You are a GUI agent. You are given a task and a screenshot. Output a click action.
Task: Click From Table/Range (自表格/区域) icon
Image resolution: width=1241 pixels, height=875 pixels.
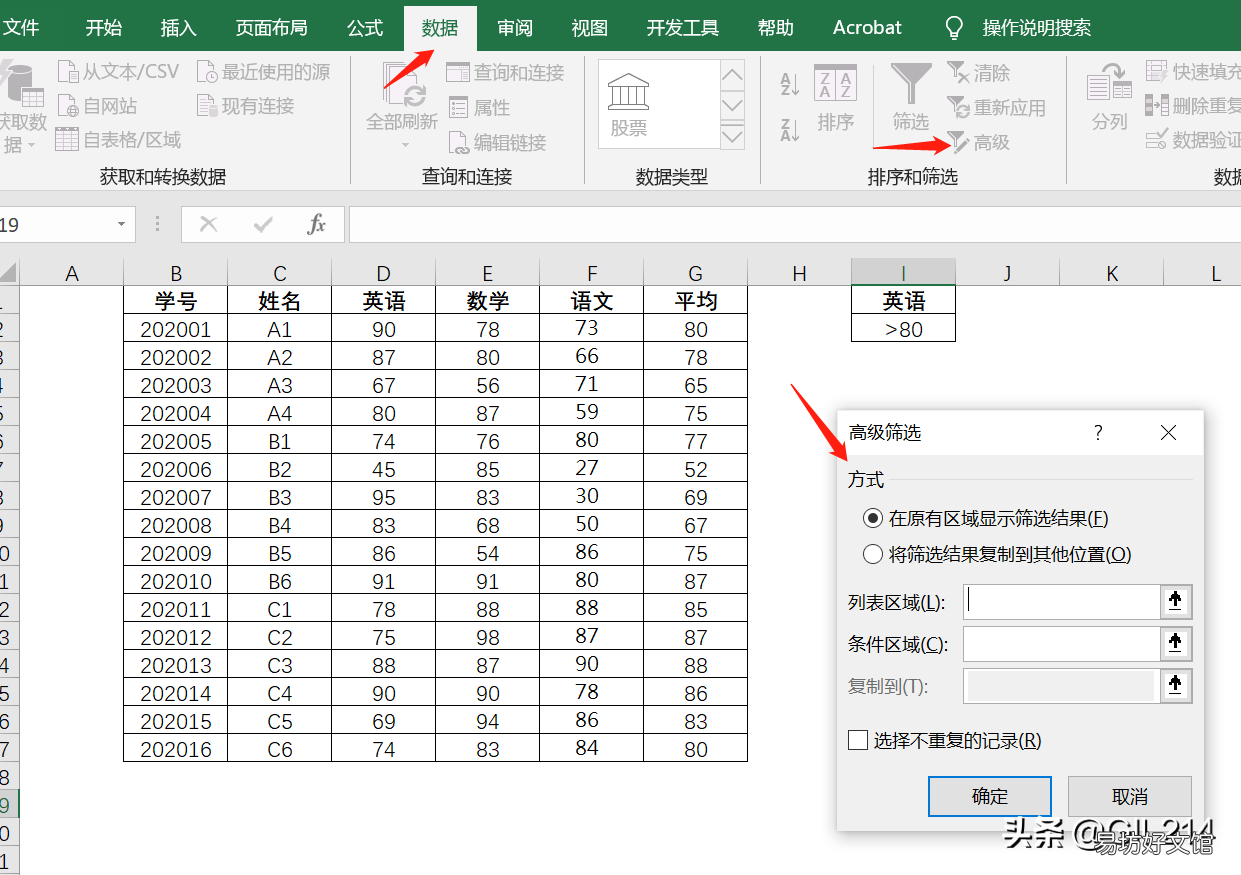(x=67, y=140)
